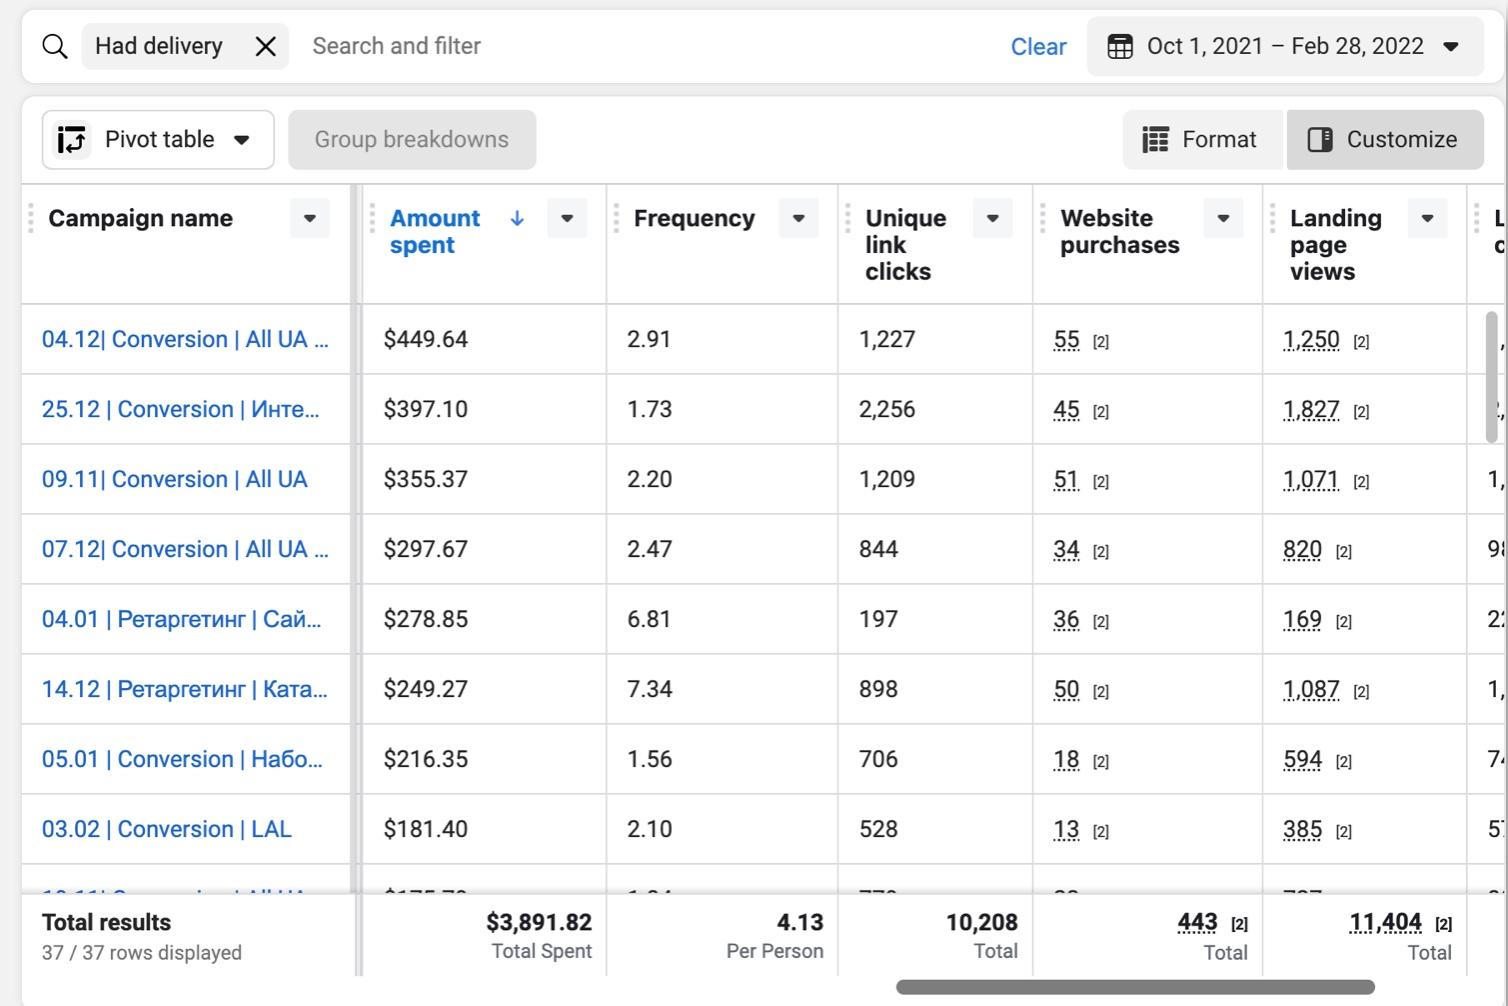Image resolution: width=1508 pixels, height=1006 pixels.
Task: Grab the Unique link clicks drag handle
Action: (x=848, y=219)
